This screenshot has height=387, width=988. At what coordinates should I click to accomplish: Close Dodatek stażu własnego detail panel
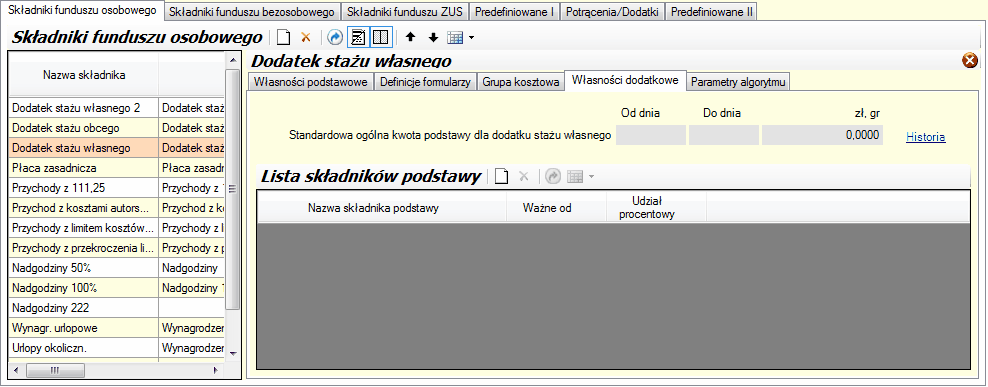coord(970,61)
